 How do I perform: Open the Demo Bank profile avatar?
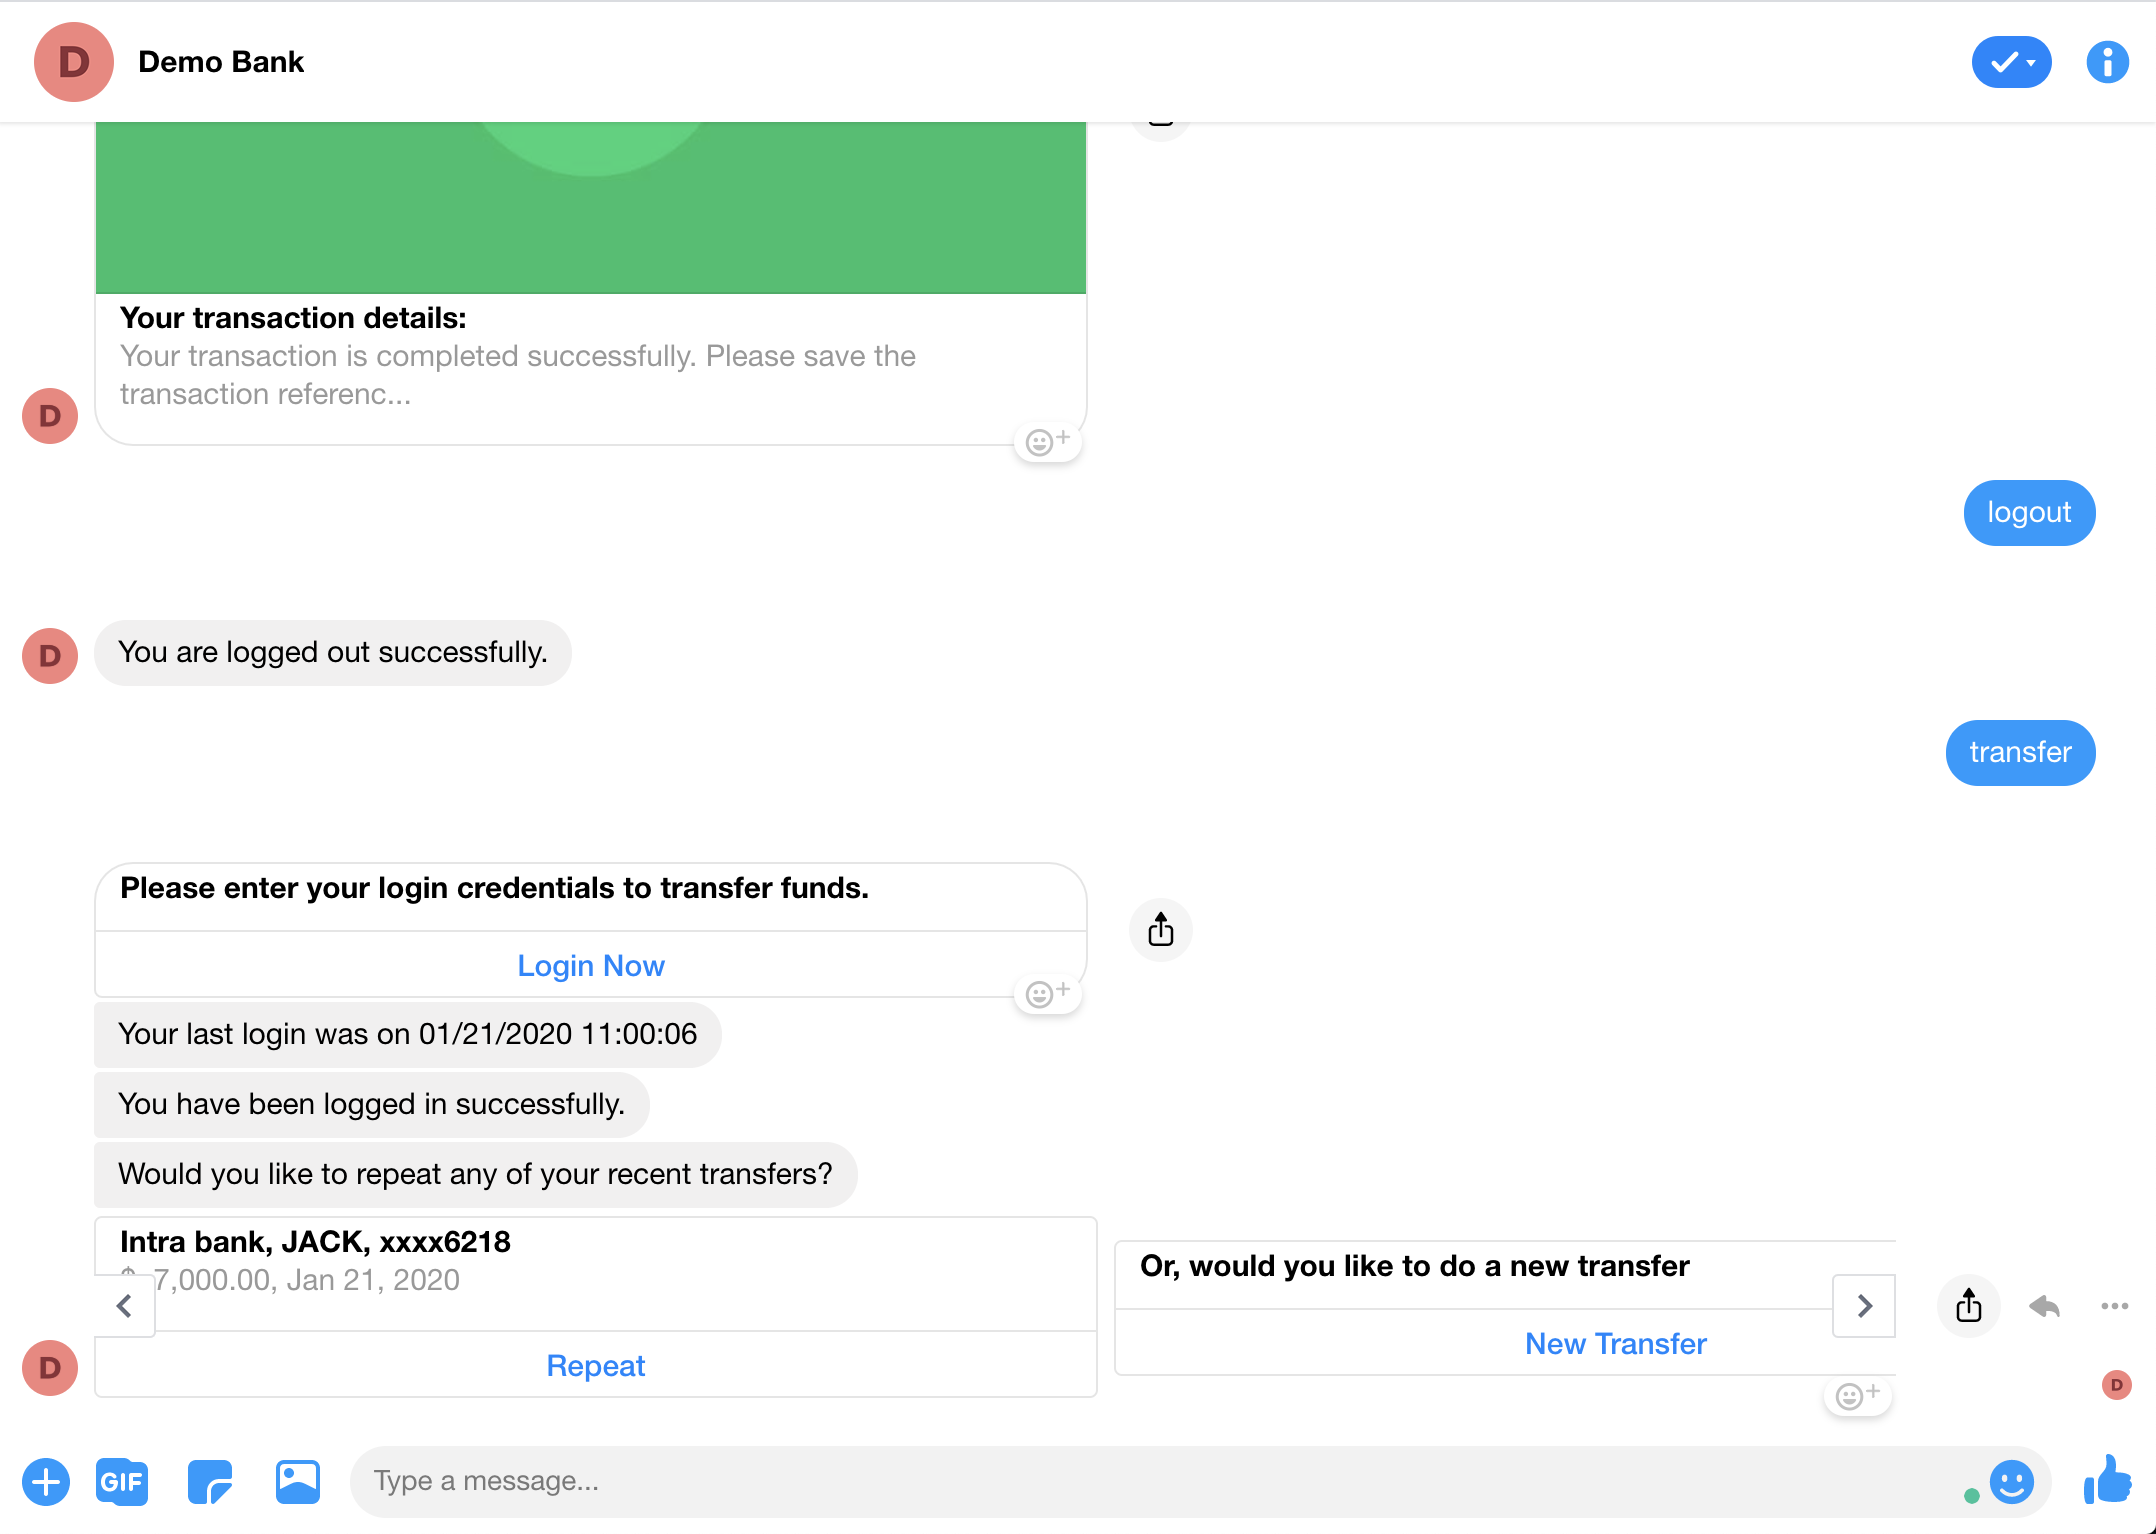(74, 62)
